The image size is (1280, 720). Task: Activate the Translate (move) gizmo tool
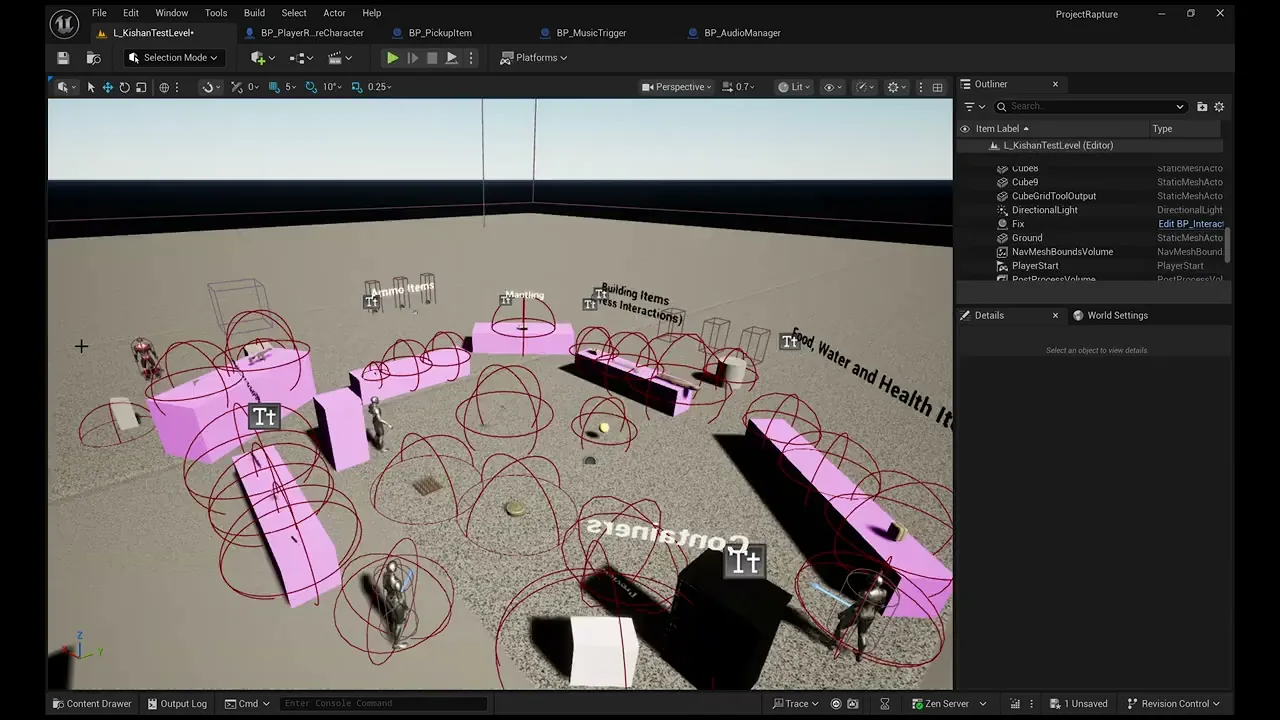(x=108, y=87)
